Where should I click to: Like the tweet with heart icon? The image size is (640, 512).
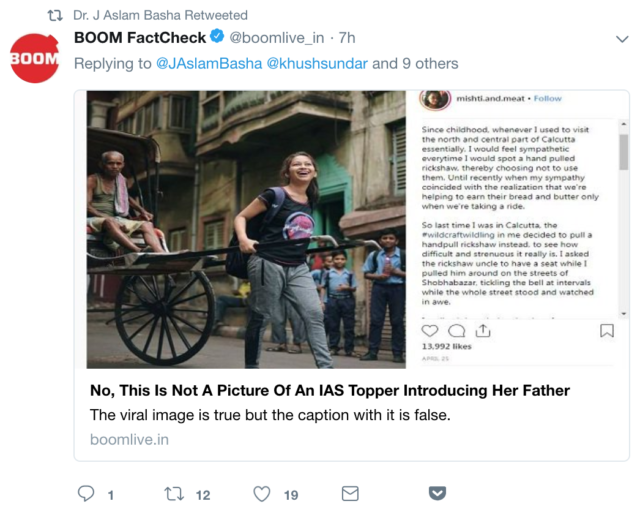(262, 494)
